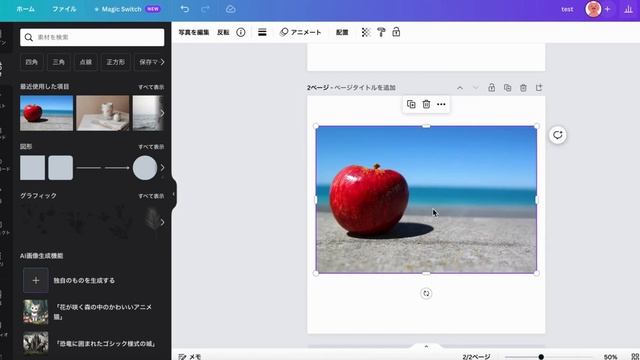
Task: Click the plus icon next to the avatar
Action: pyautogui.click(x=607, y=9)
